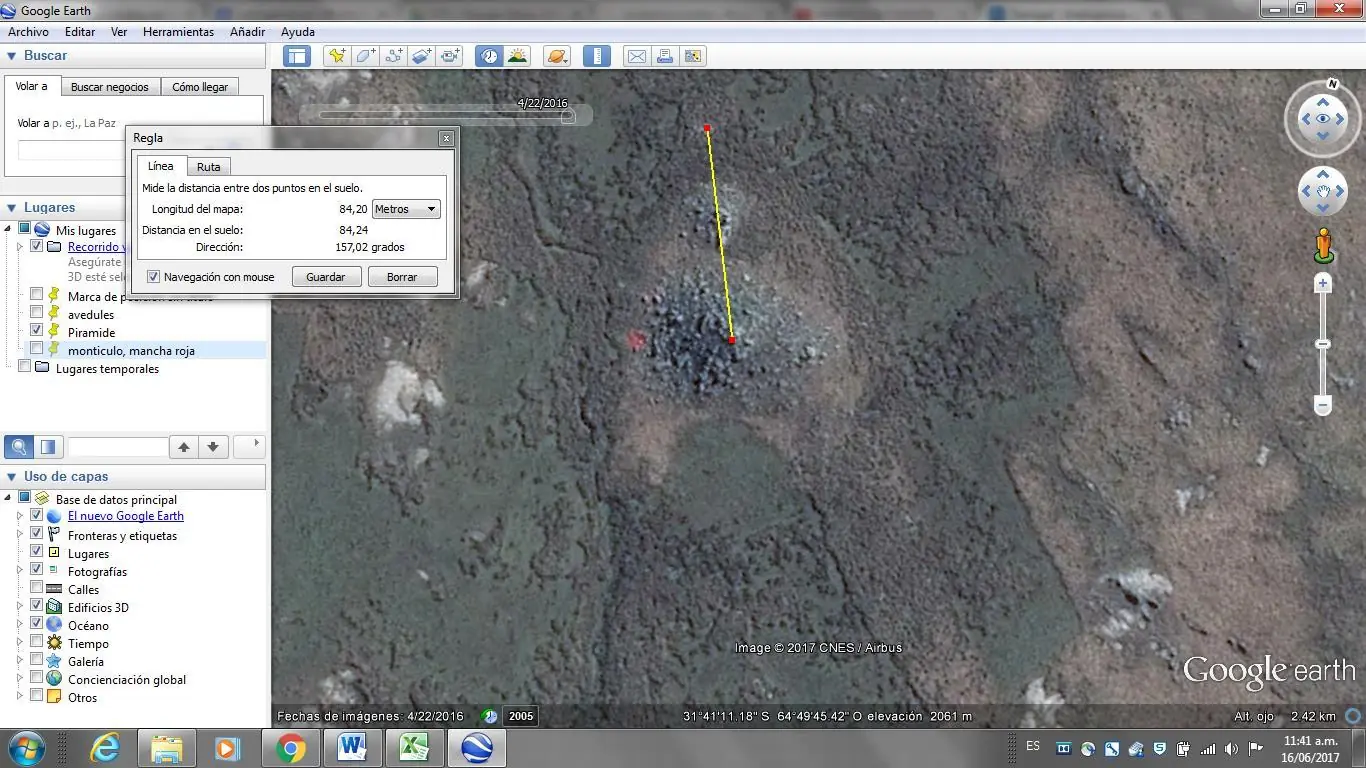This screenshot has height=768, width=1366.
Task: Add a placemark with the pushpin tool
Action: [337, 56]
